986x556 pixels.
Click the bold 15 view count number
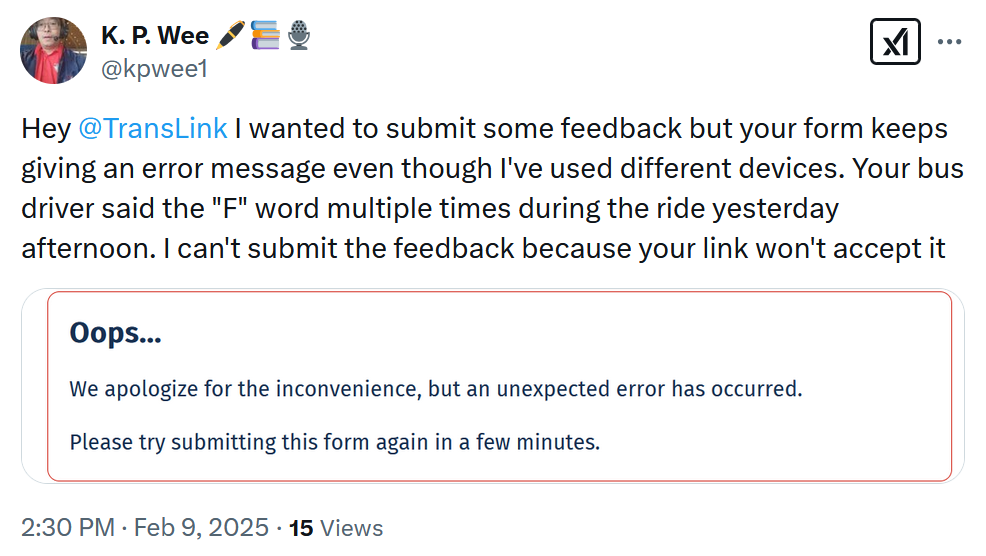(301, 527)
